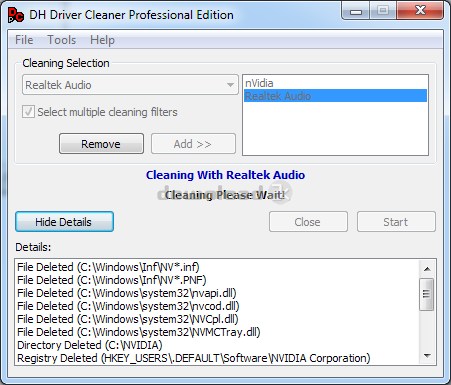Click the Start button
The width and height of the screenshot is (451, 385).
click(396, 222)
